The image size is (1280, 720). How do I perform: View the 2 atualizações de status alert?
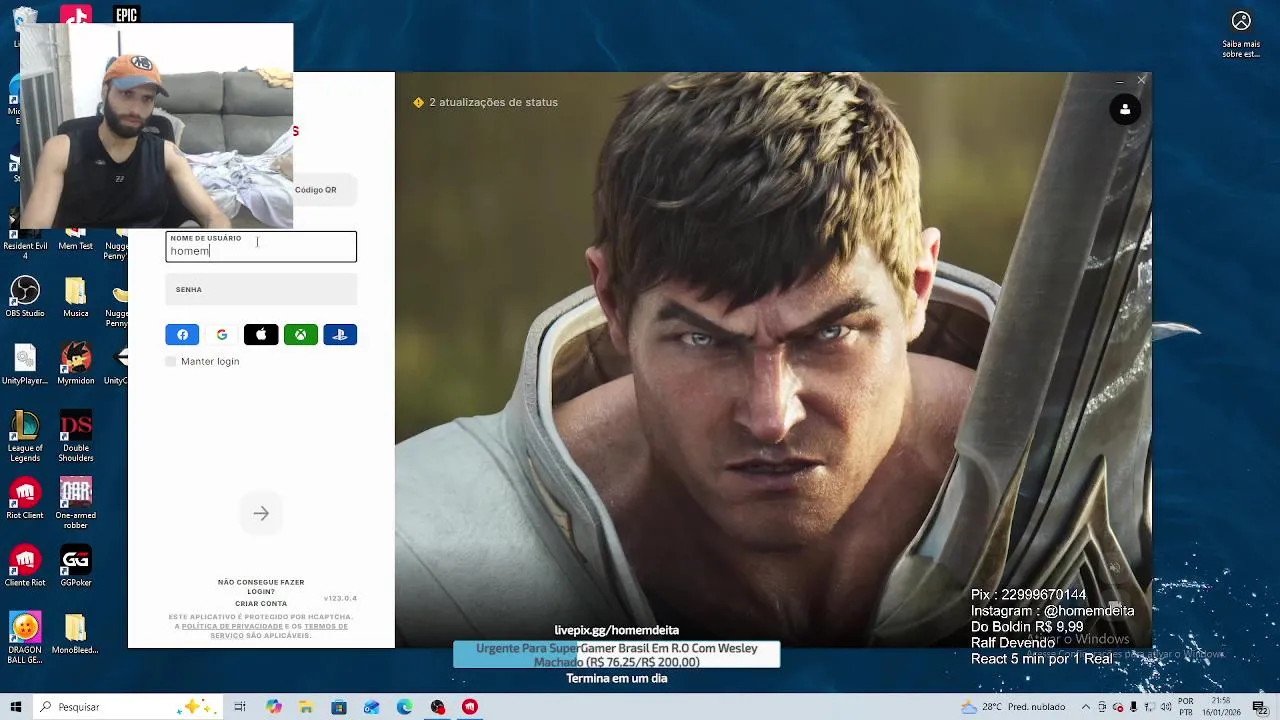[x=486, y=102]
